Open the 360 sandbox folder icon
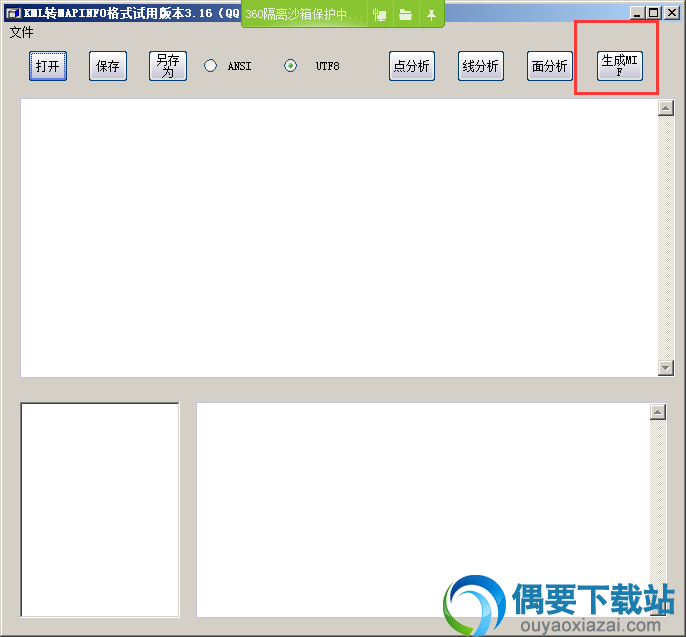 tap(406, 15)
